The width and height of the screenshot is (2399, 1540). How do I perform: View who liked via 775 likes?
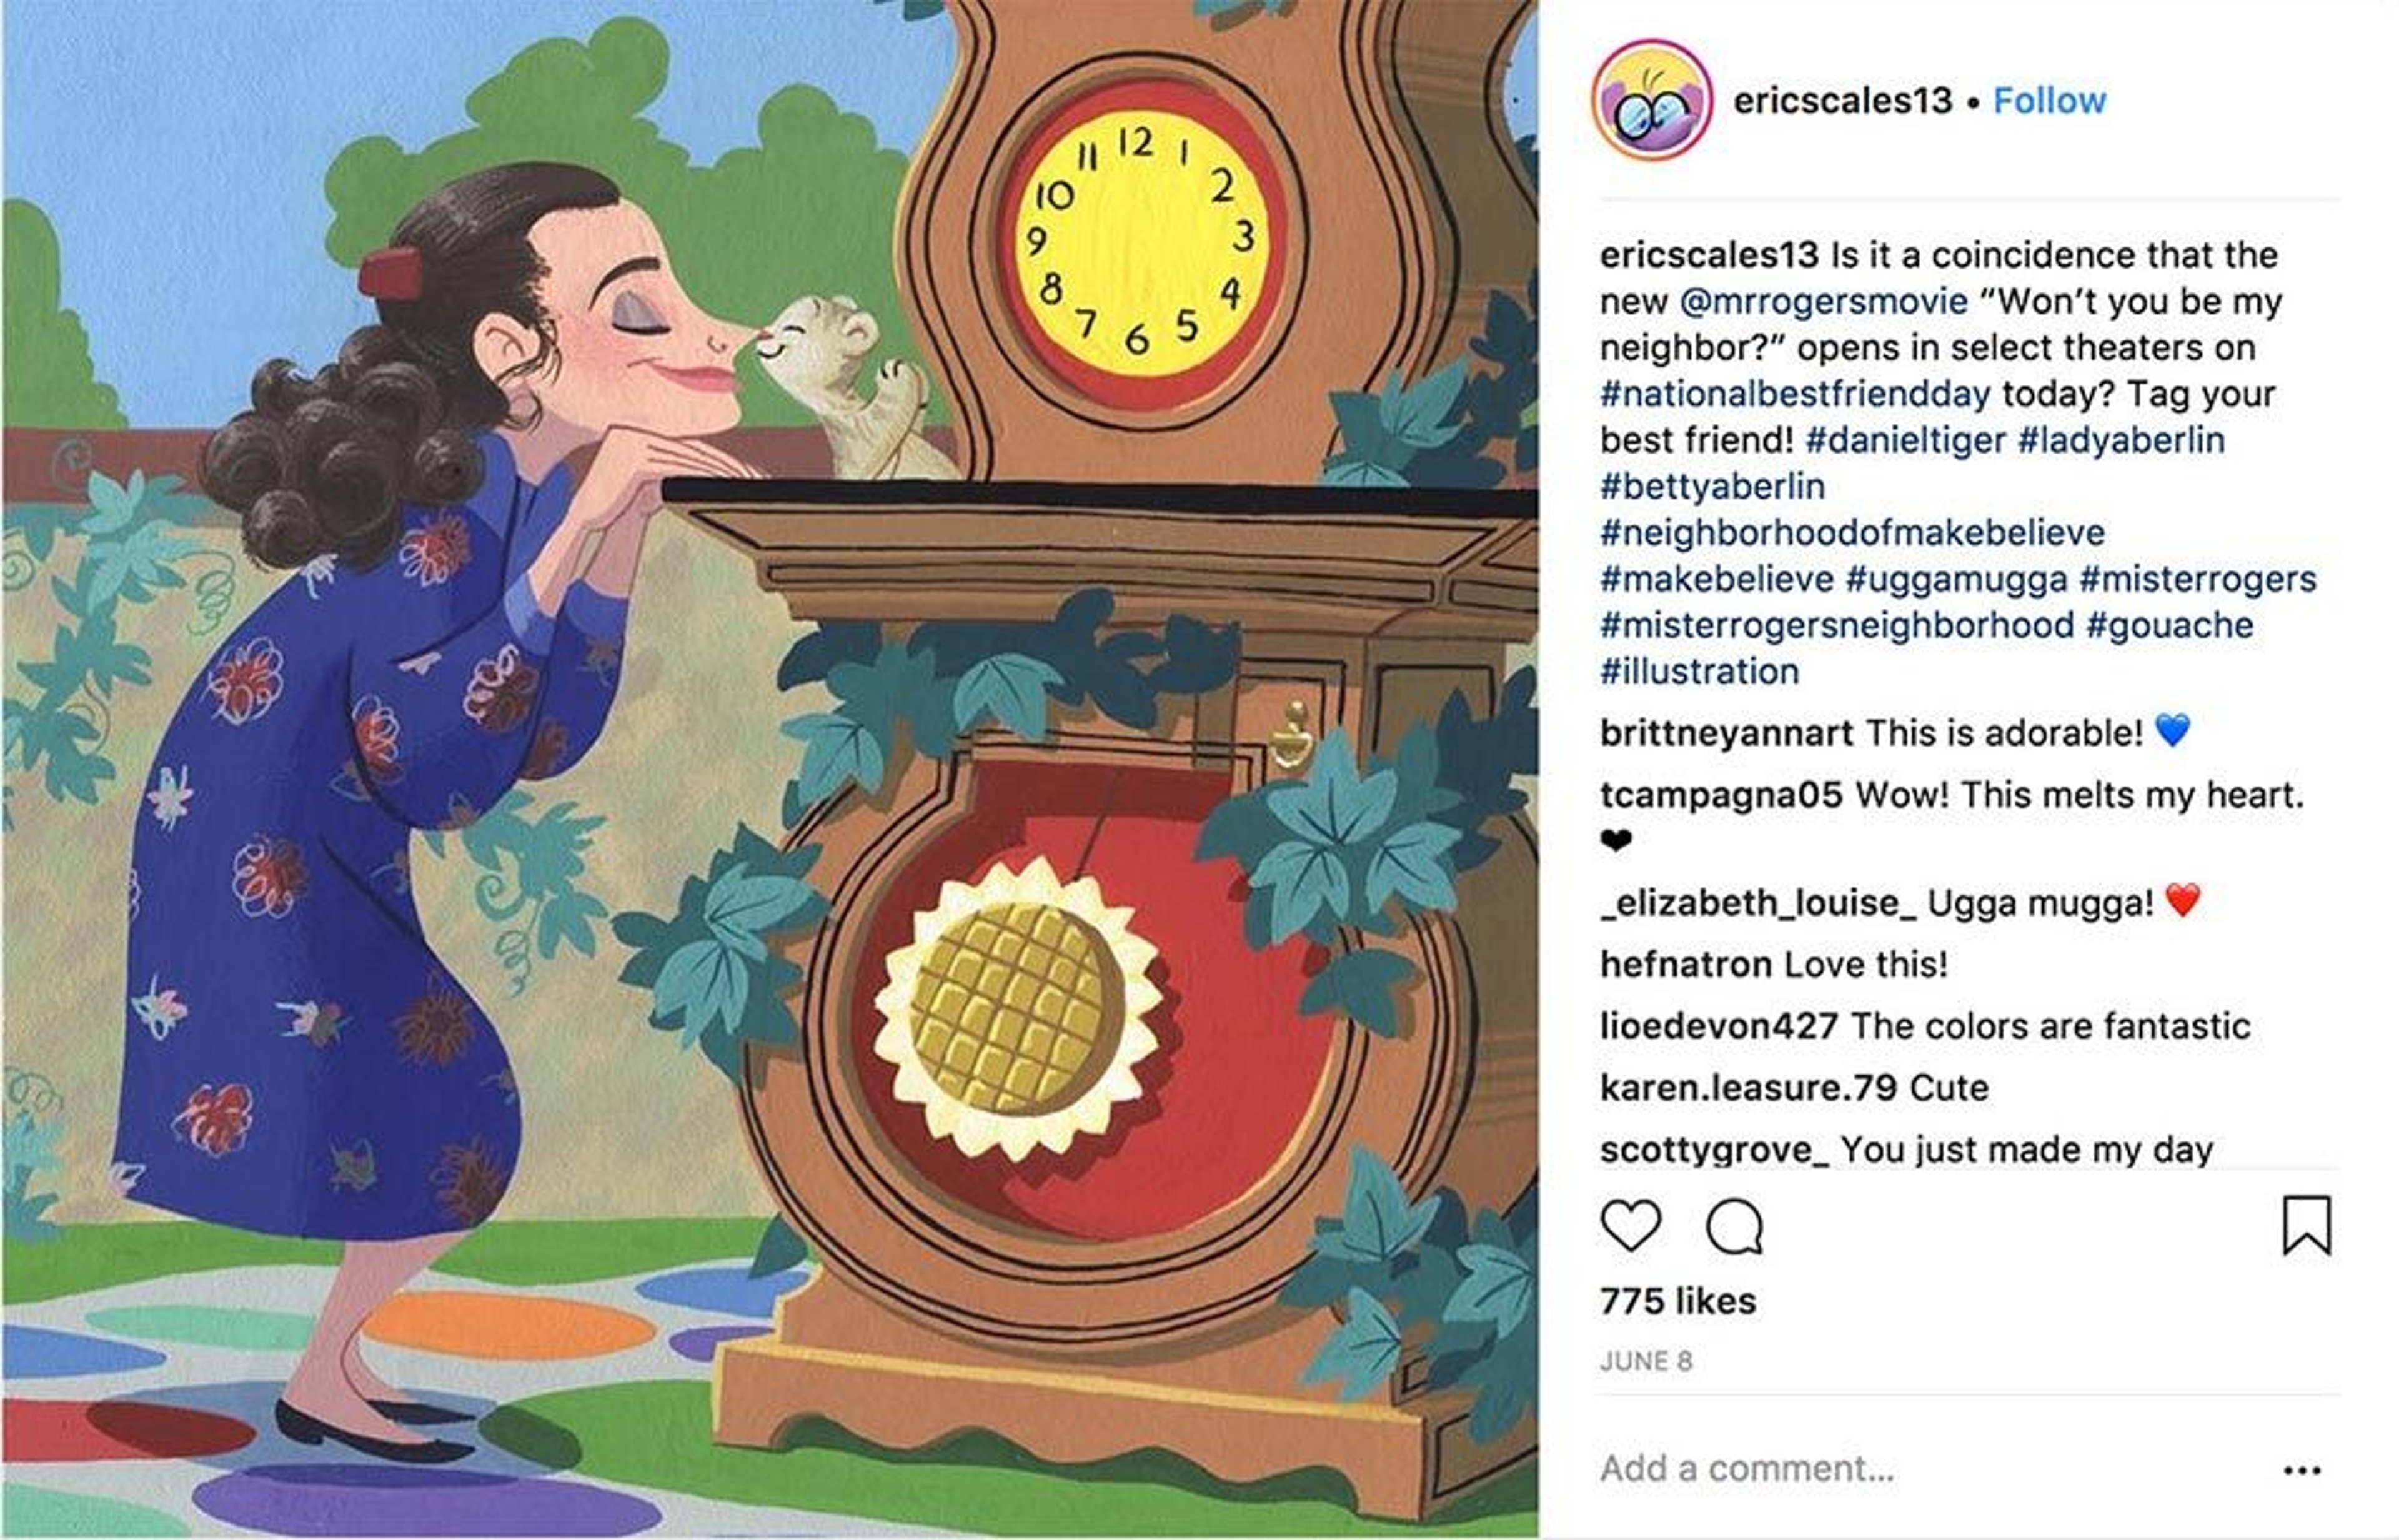(x=1678, y=1301)
